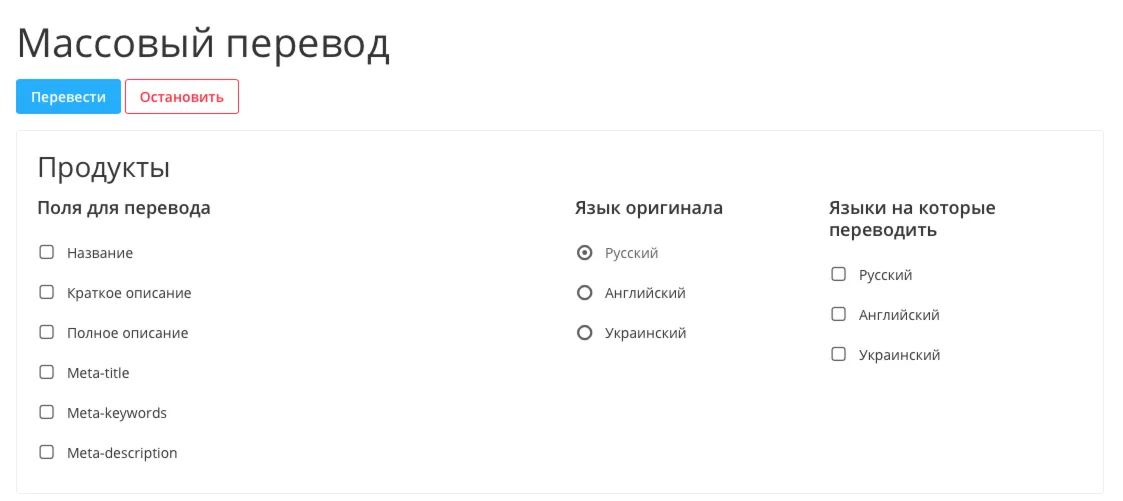
Task: Click the Язык оригинала column heading
Action: (648, 208)
